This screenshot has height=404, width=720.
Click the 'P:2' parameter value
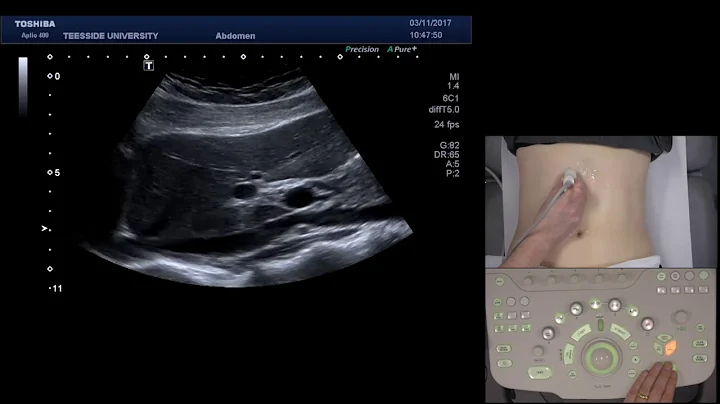click(452, 174)
